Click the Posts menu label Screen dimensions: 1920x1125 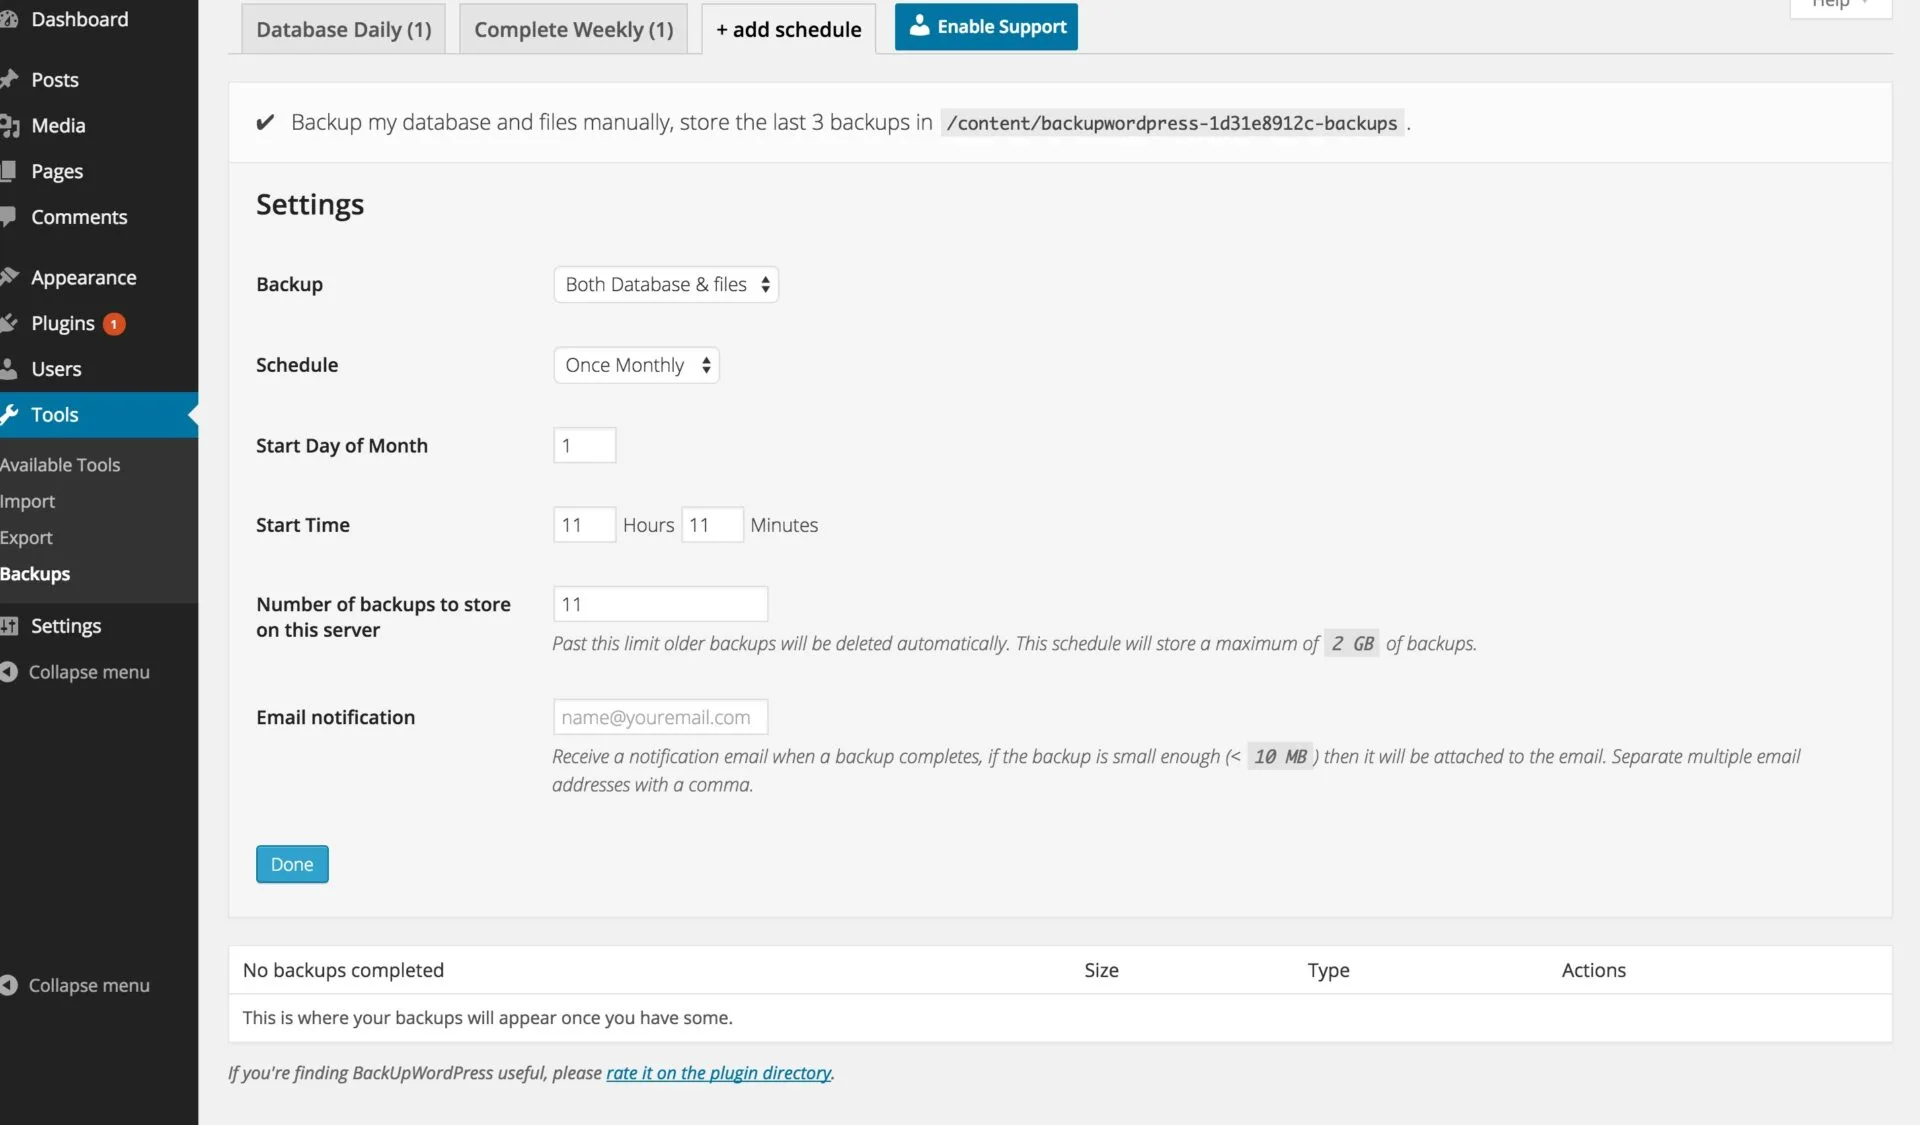coord(55,79)
